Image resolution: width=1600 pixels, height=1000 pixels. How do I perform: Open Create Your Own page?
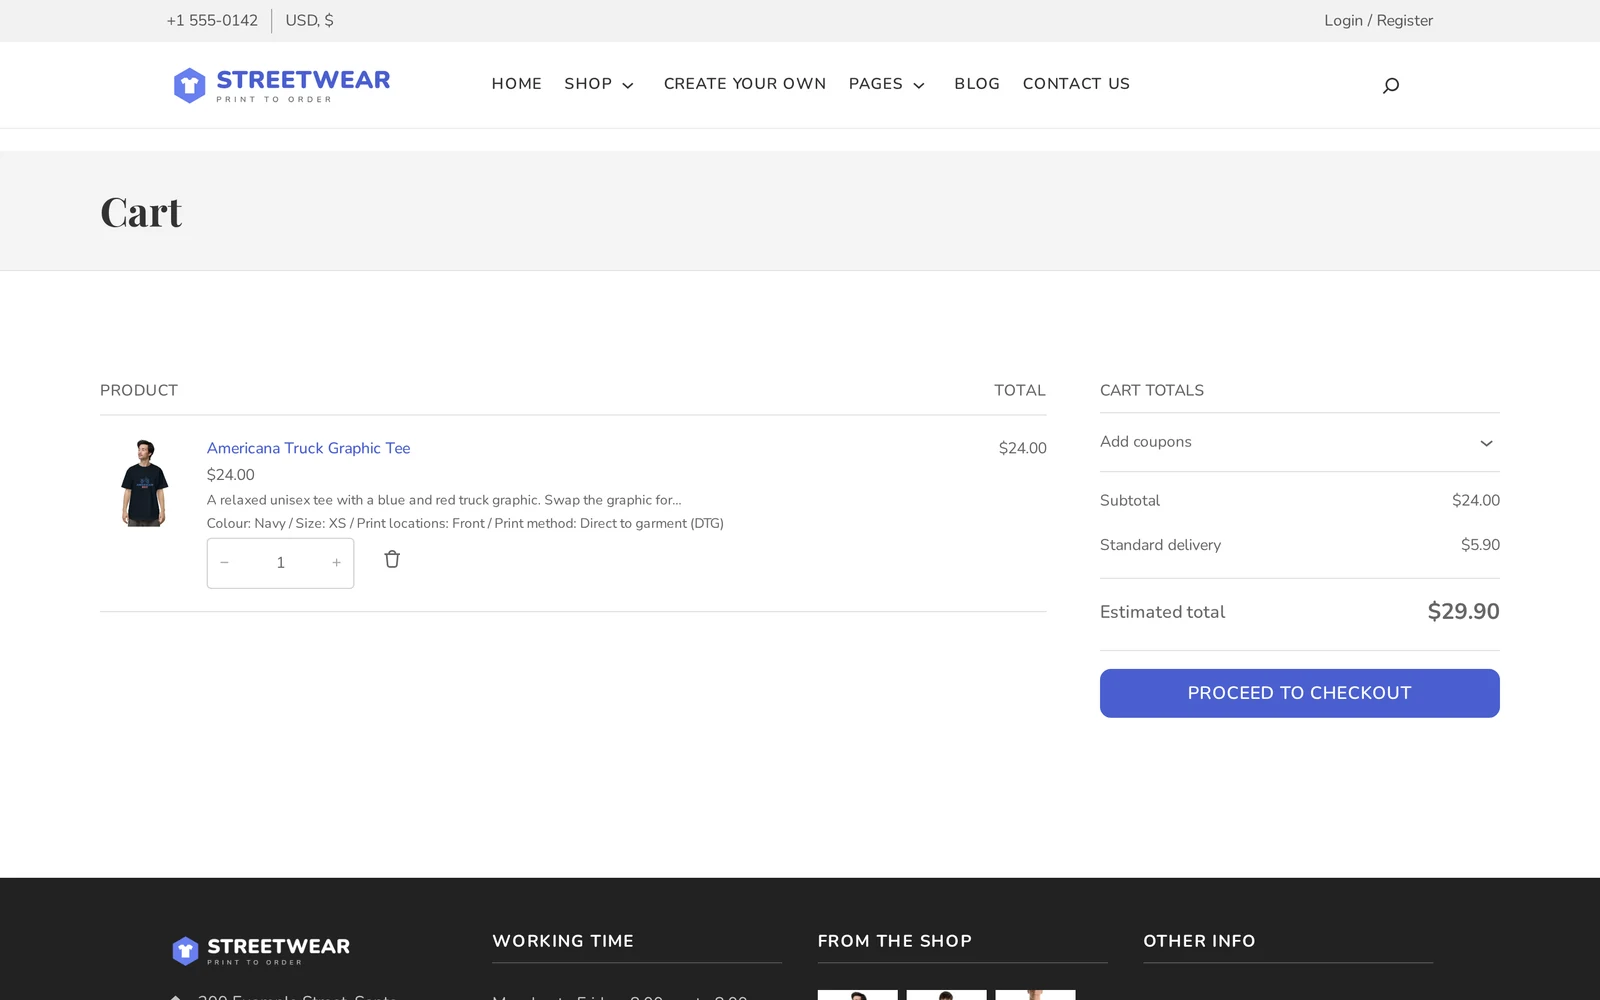pyautogui.click(x=745, y=84)
